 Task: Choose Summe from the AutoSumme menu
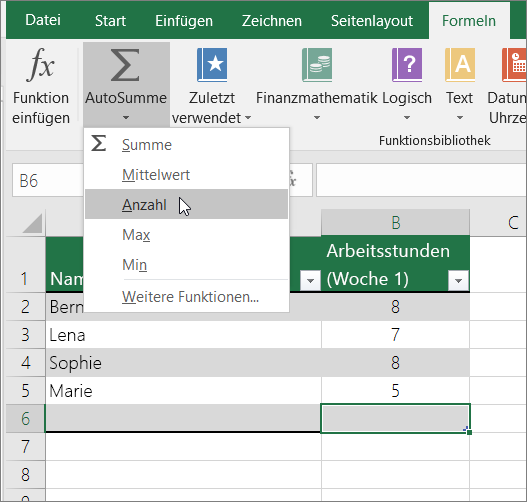pos(186,144)
